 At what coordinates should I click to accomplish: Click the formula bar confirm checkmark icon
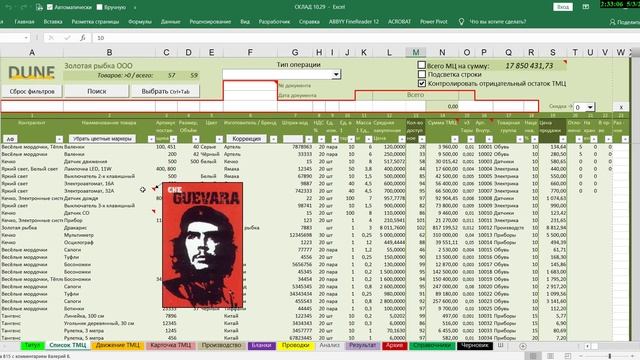click(67, 38)
